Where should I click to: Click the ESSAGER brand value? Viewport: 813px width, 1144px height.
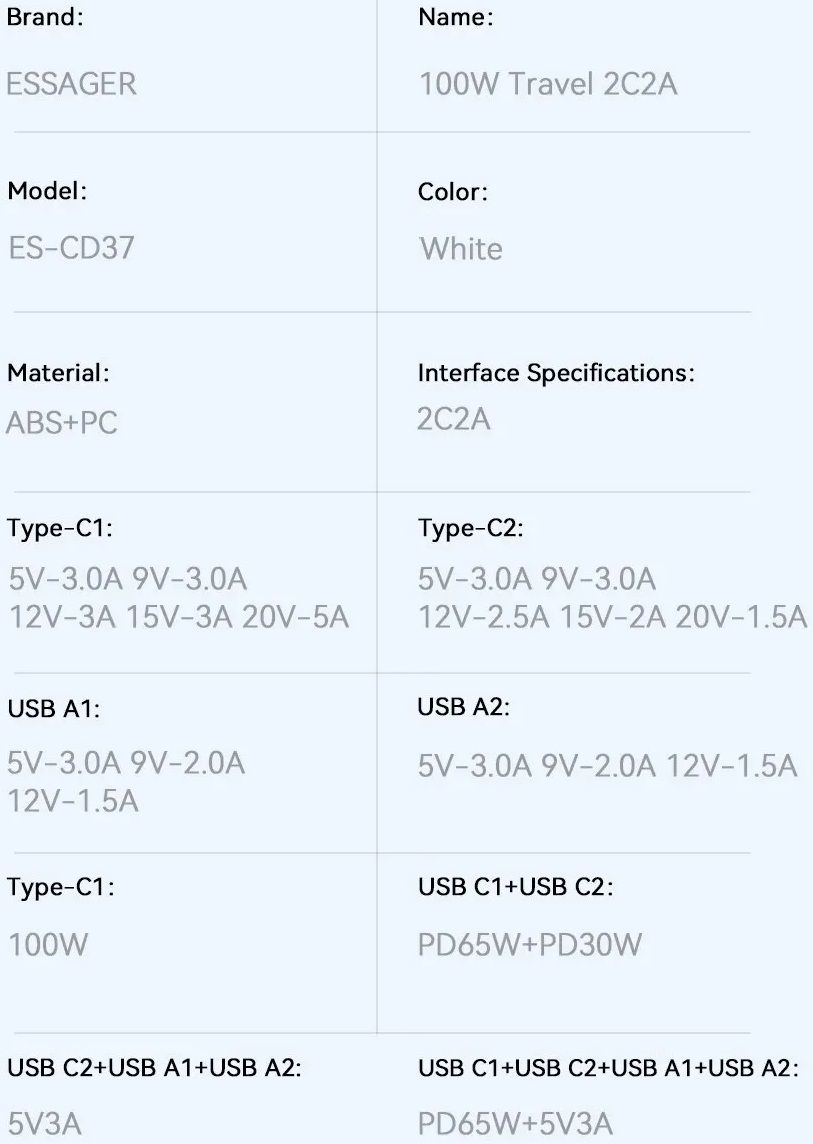(71, 84)
